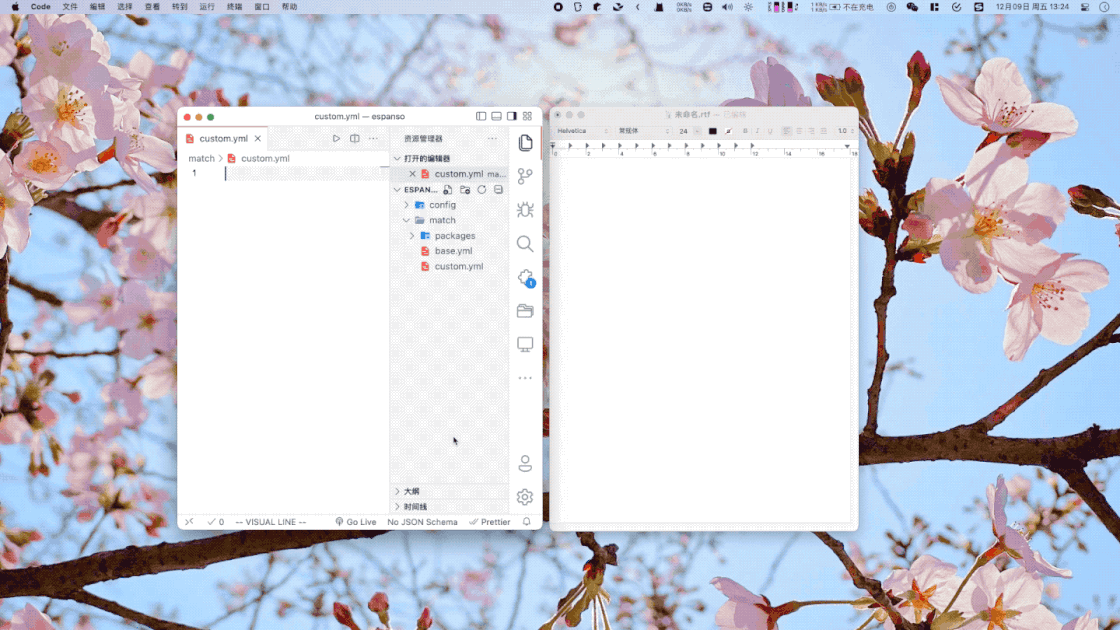Open the black text color swatch

(x=713, y=131)
